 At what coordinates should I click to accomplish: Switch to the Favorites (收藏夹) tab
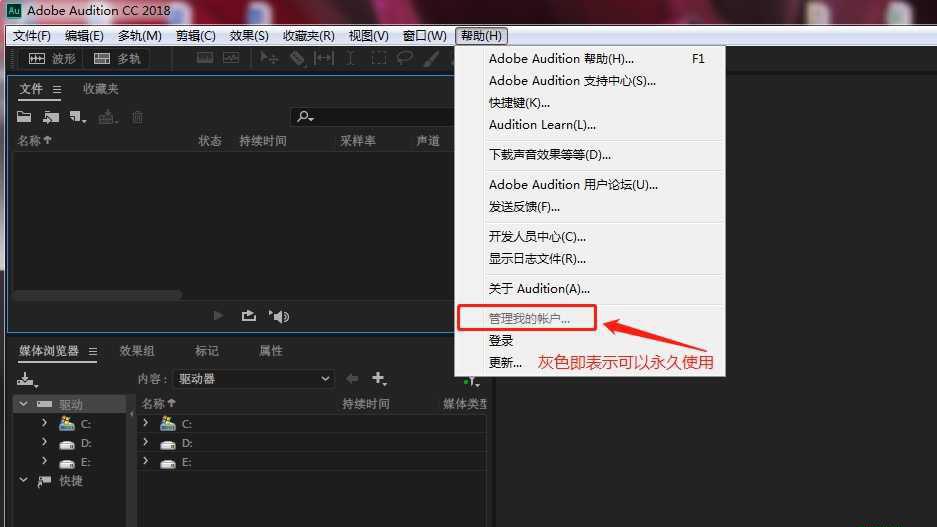pos(100,89)
